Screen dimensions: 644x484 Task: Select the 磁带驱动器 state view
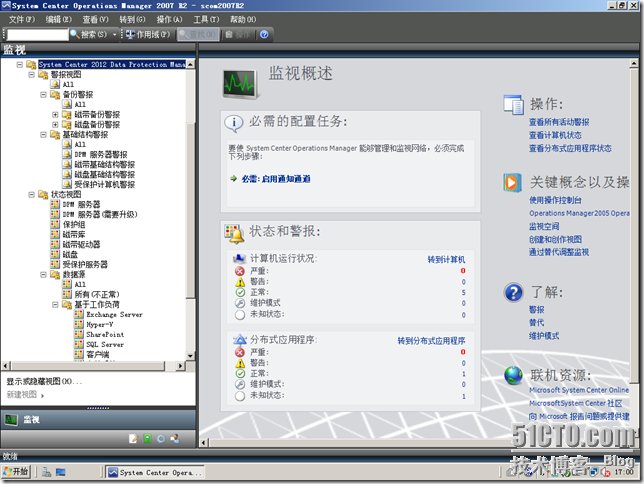coord(81,244)
